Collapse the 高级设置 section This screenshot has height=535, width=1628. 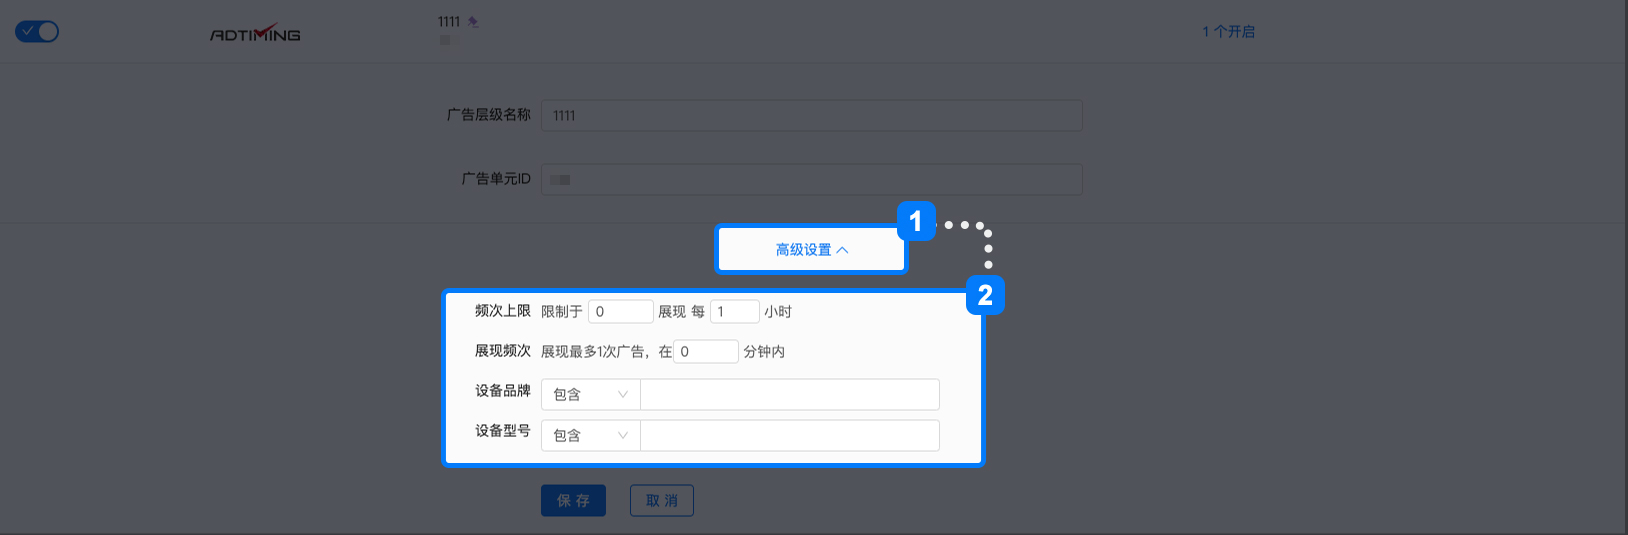[x=811, y=250]
